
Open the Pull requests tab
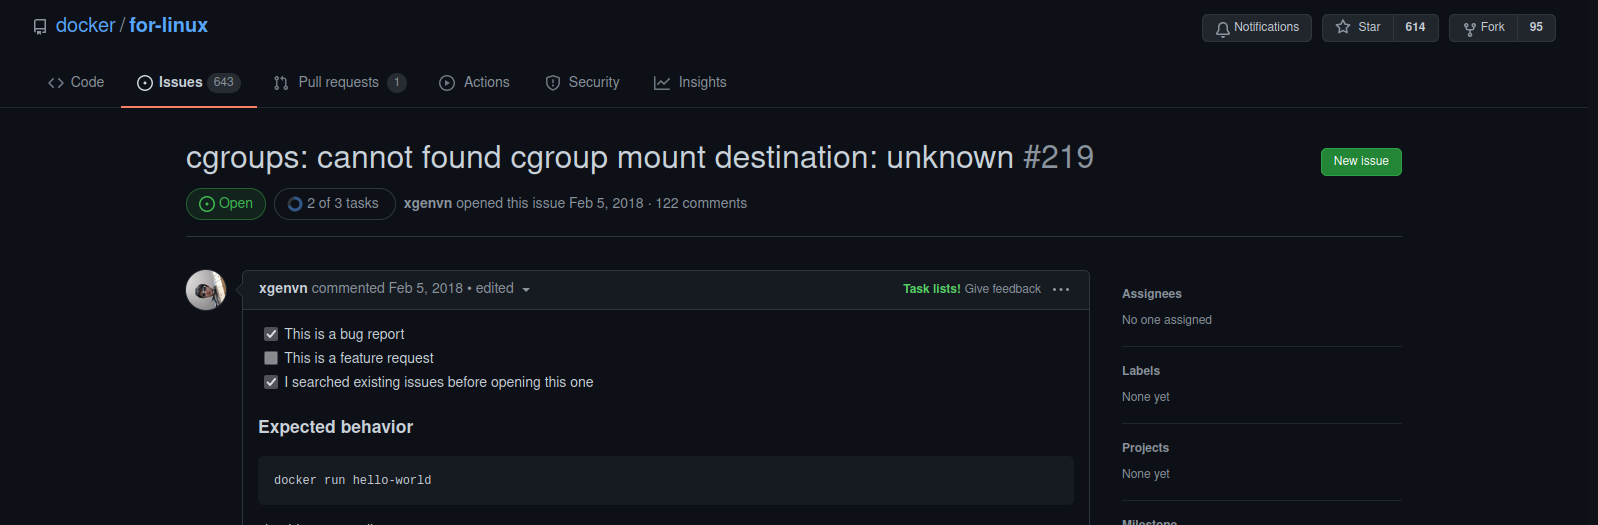point(339,83)
